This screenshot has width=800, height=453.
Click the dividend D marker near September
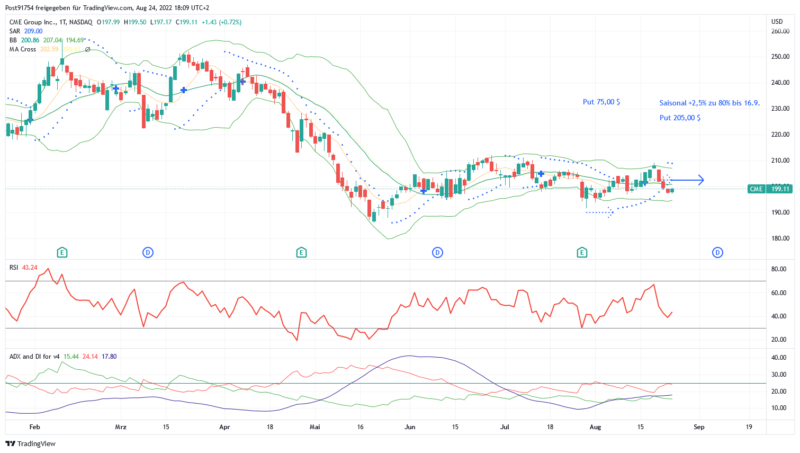point(717,252)
